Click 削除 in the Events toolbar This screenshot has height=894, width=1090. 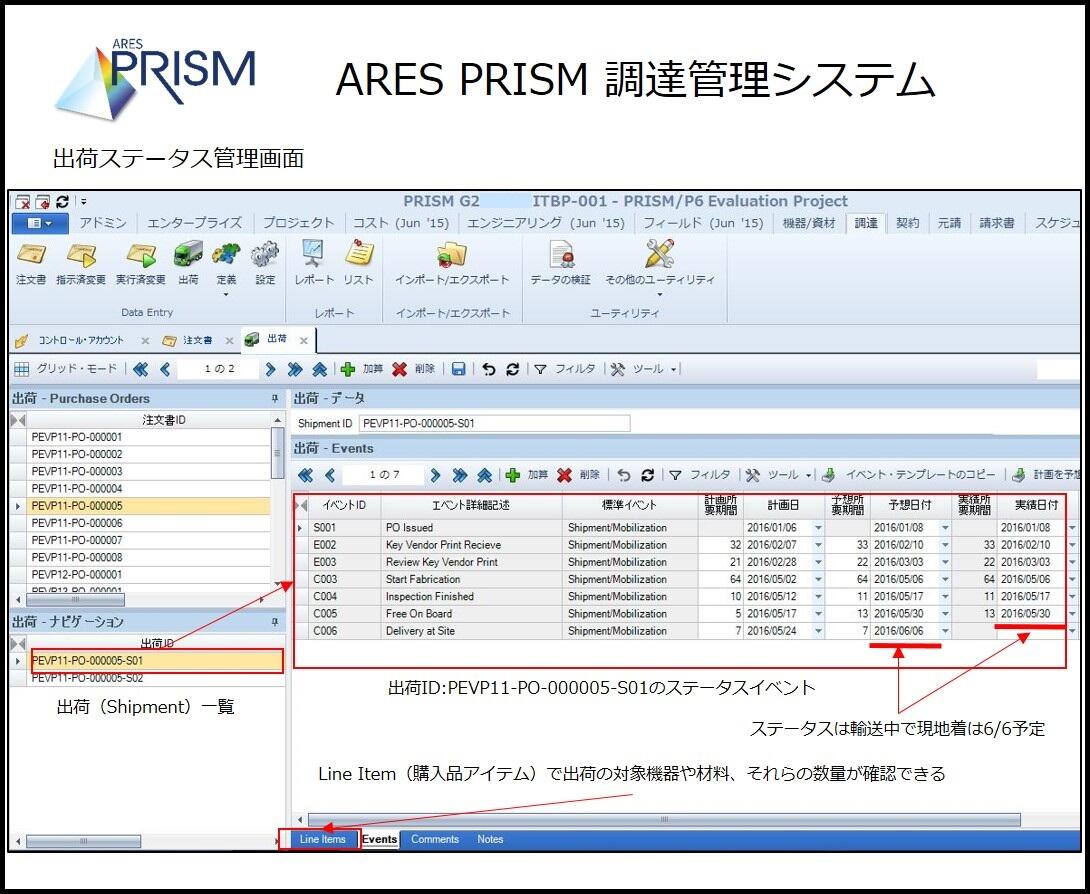tap(578, 476)
